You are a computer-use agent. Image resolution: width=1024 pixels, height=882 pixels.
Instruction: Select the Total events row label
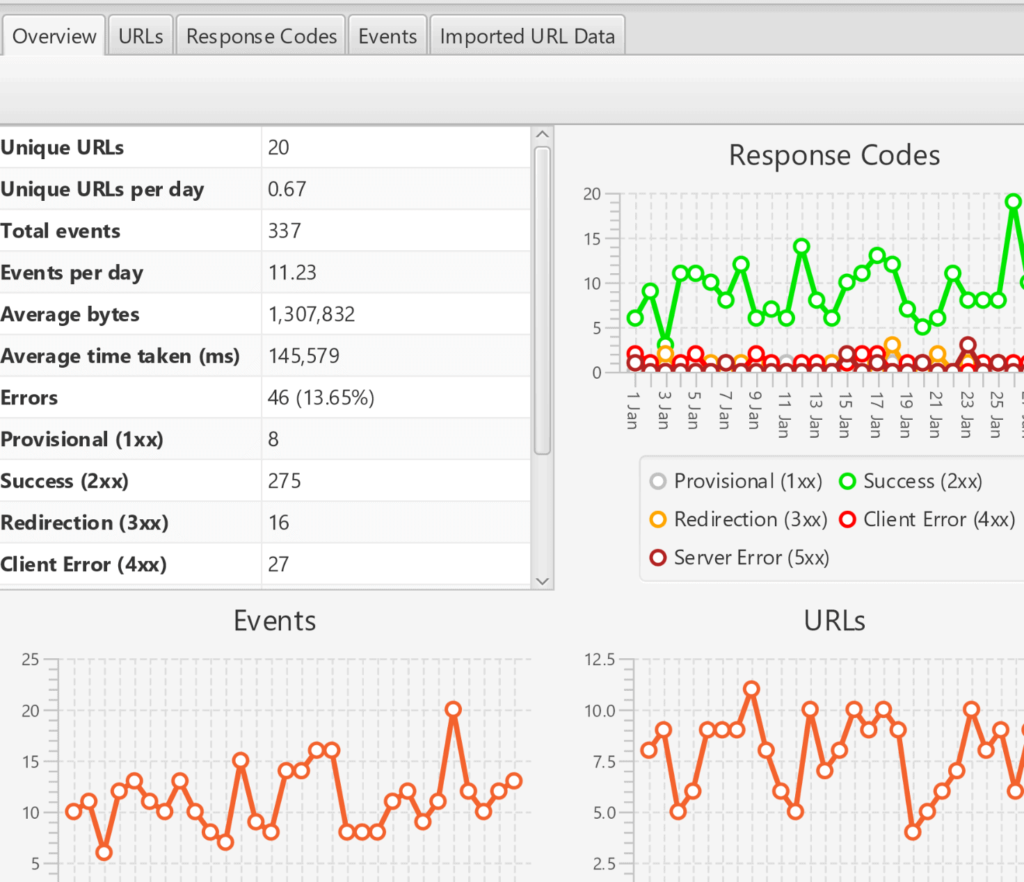coord(61,231)
